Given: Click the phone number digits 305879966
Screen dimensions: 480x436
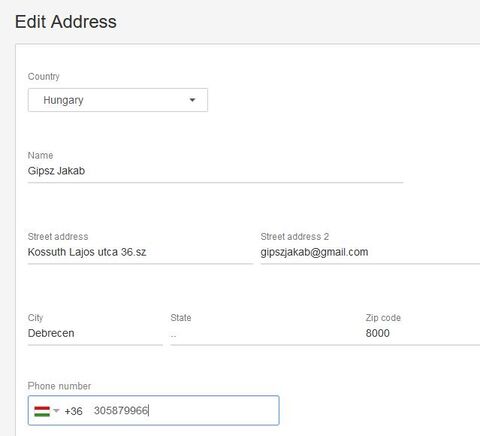Looking at the screenshot, I should (121, 411).
